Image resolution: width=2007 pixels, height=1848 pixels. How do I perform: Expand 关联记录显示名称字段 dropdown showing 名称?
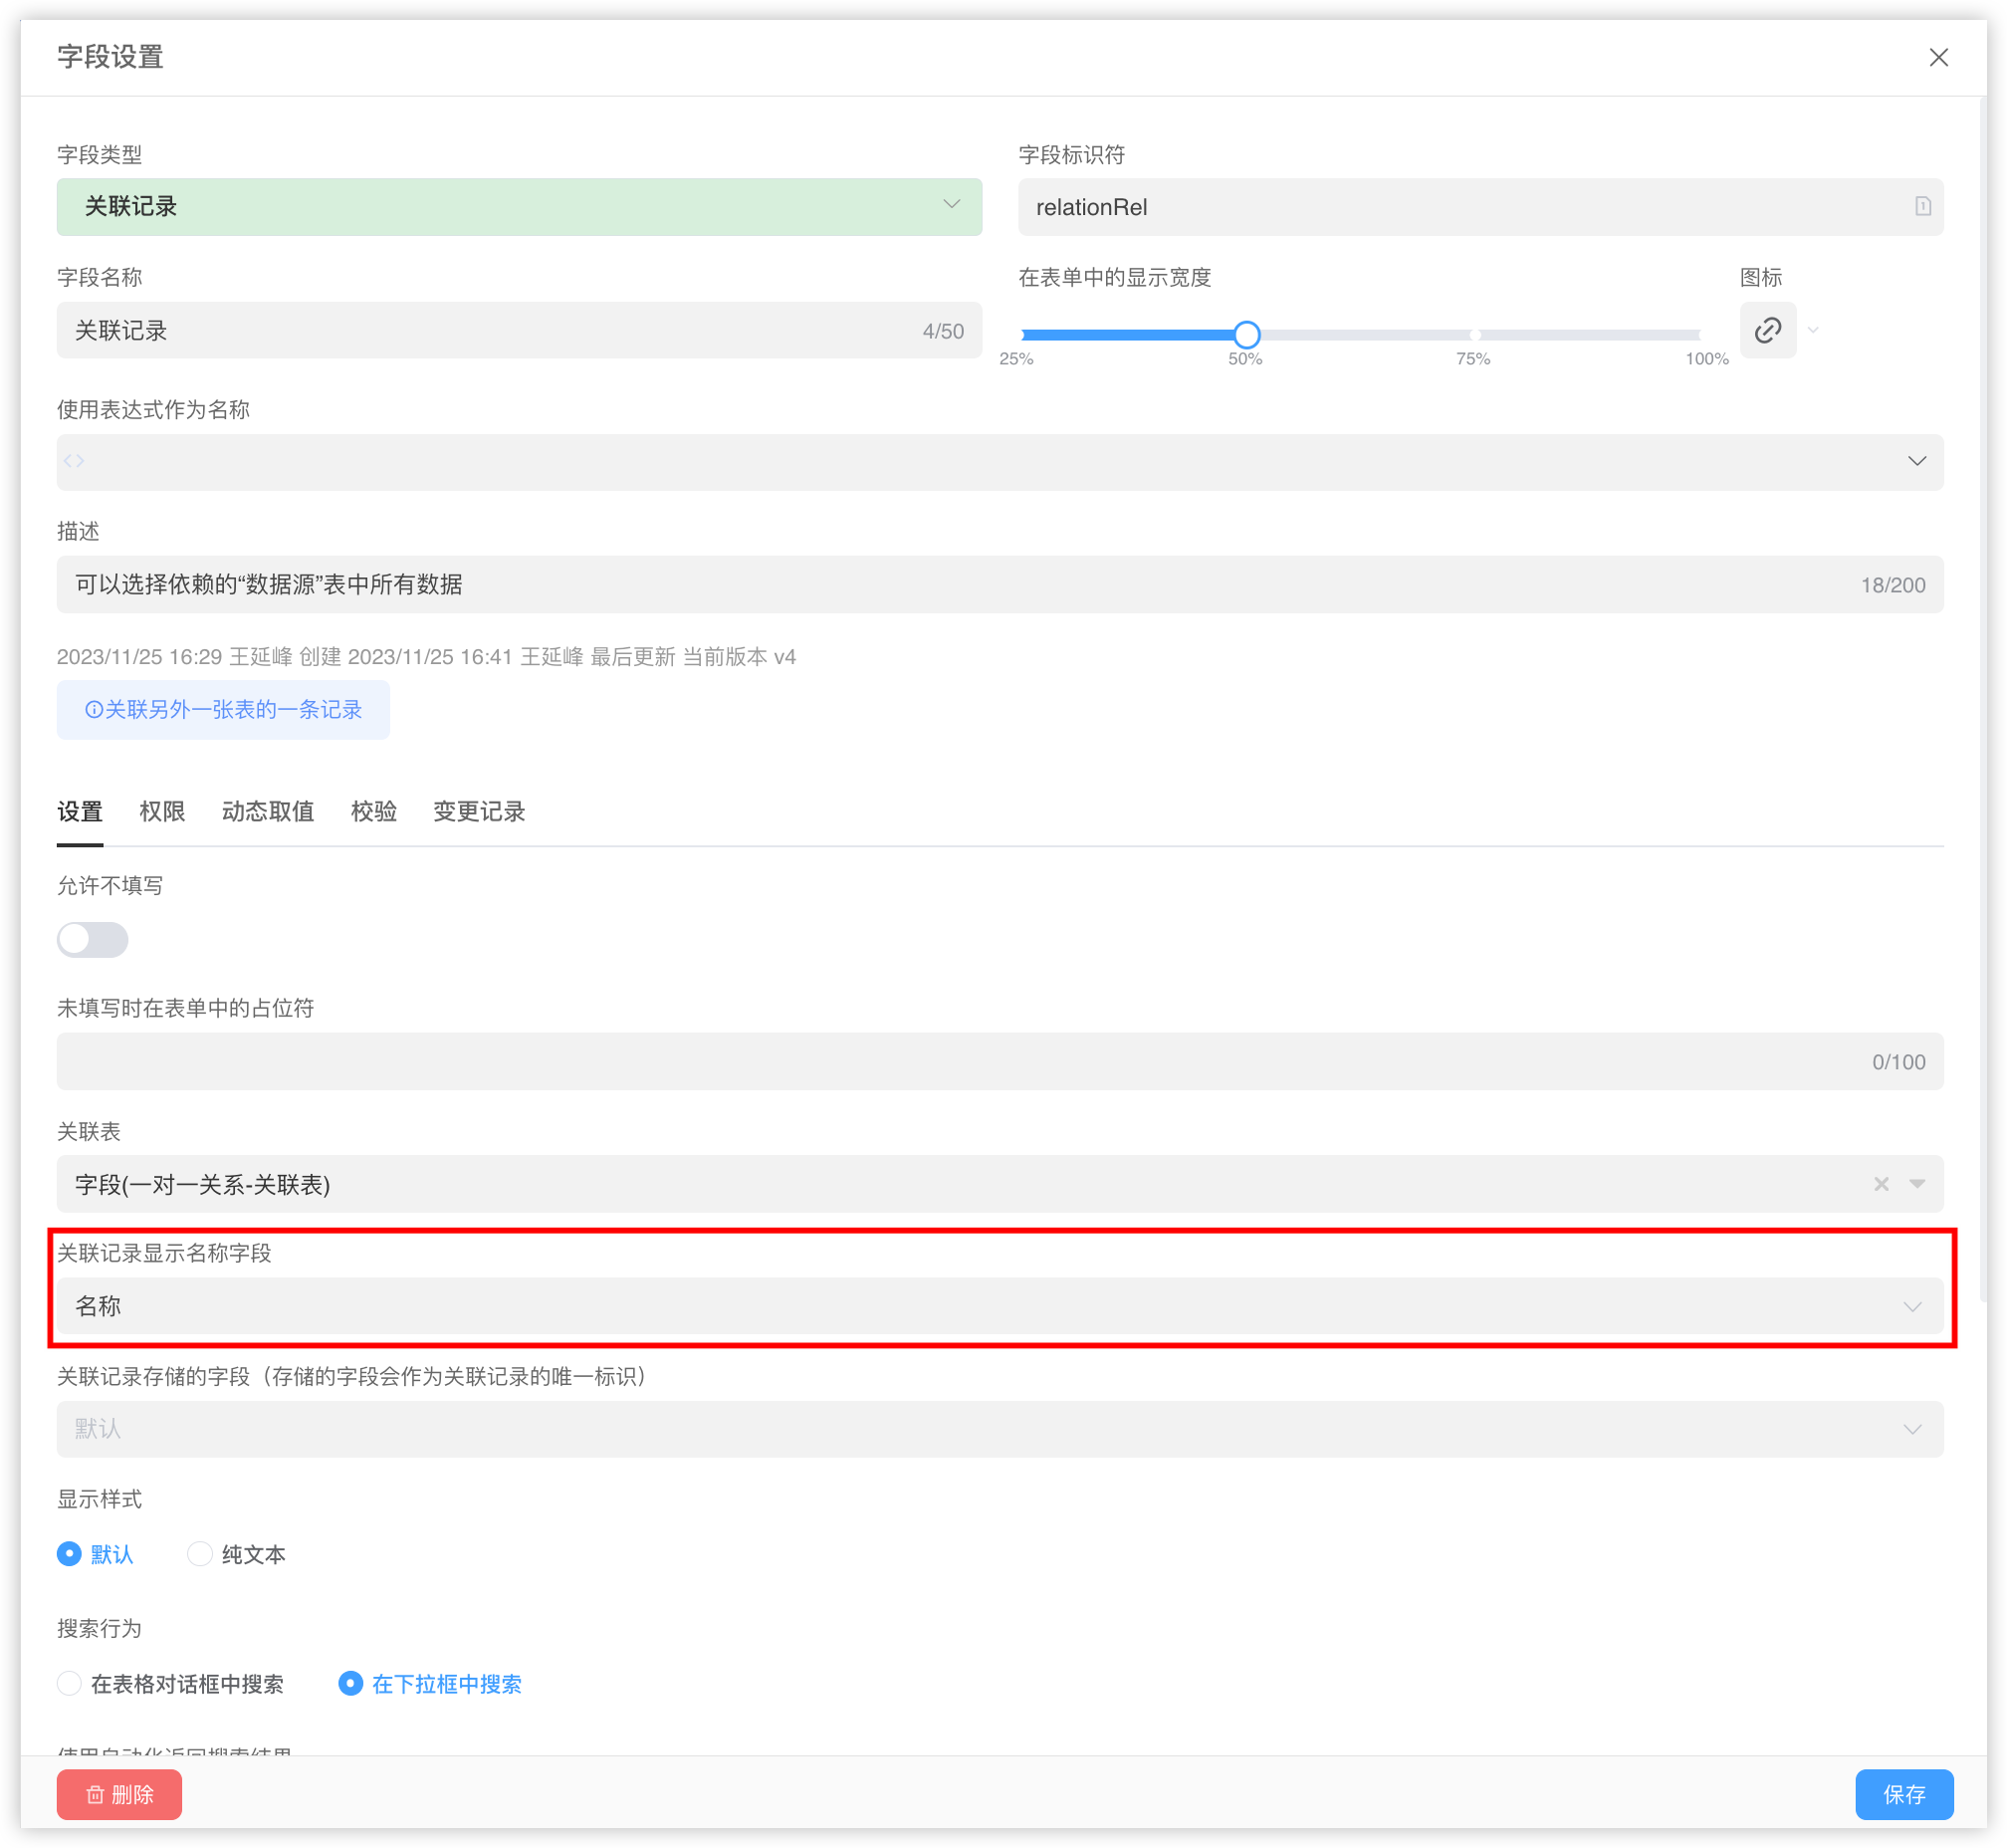[1000, 1306]
